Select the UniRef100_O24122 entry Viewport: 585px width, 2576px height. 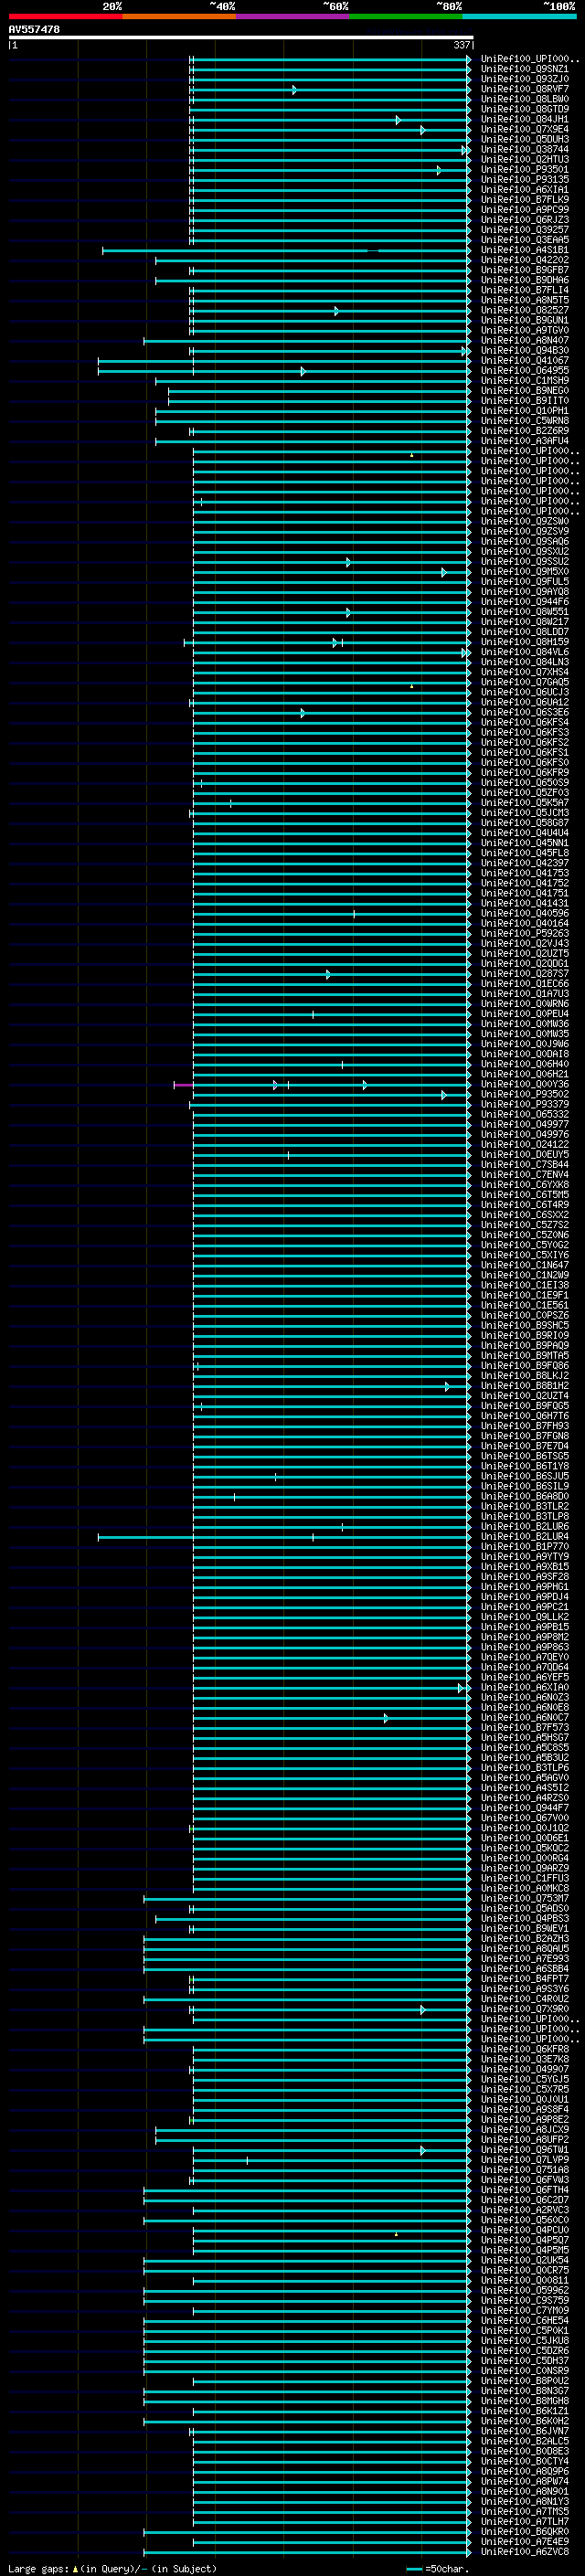[x=525, y=1144]
